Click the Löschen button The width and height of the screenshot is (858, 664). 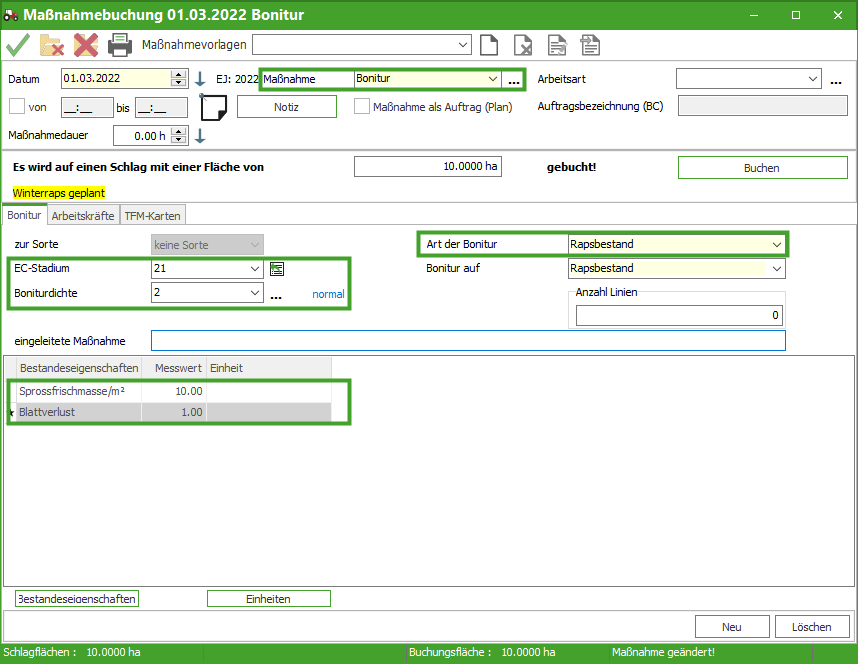[811, 627]
